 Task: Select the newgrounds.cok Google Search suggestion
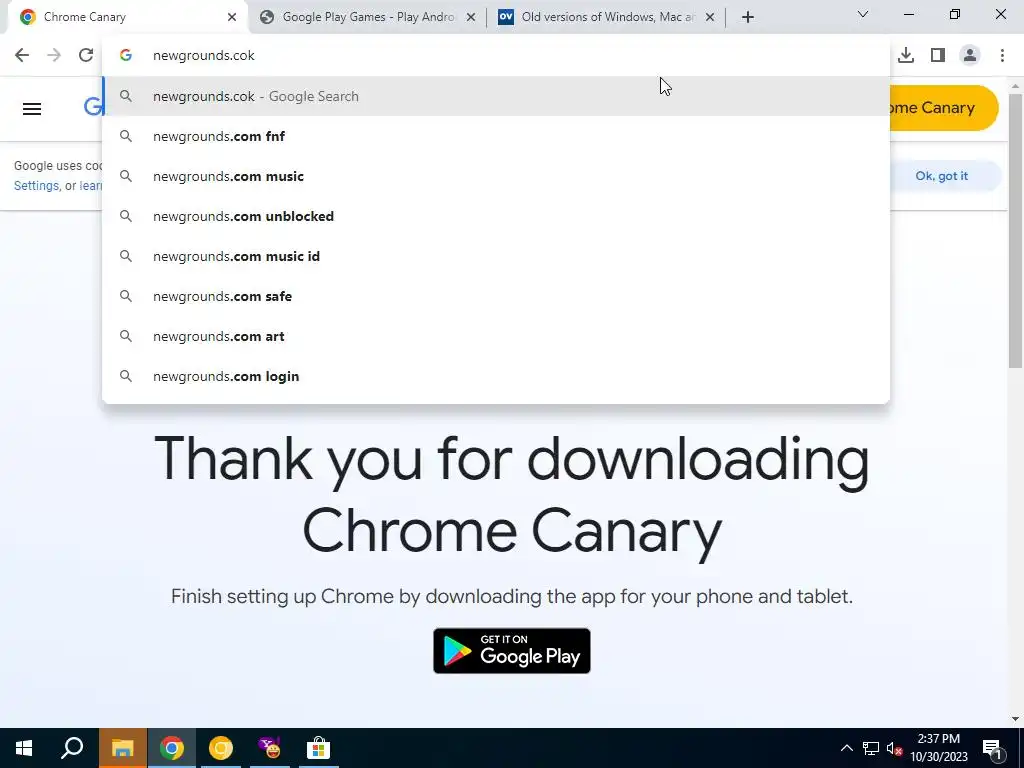[496, 96]
